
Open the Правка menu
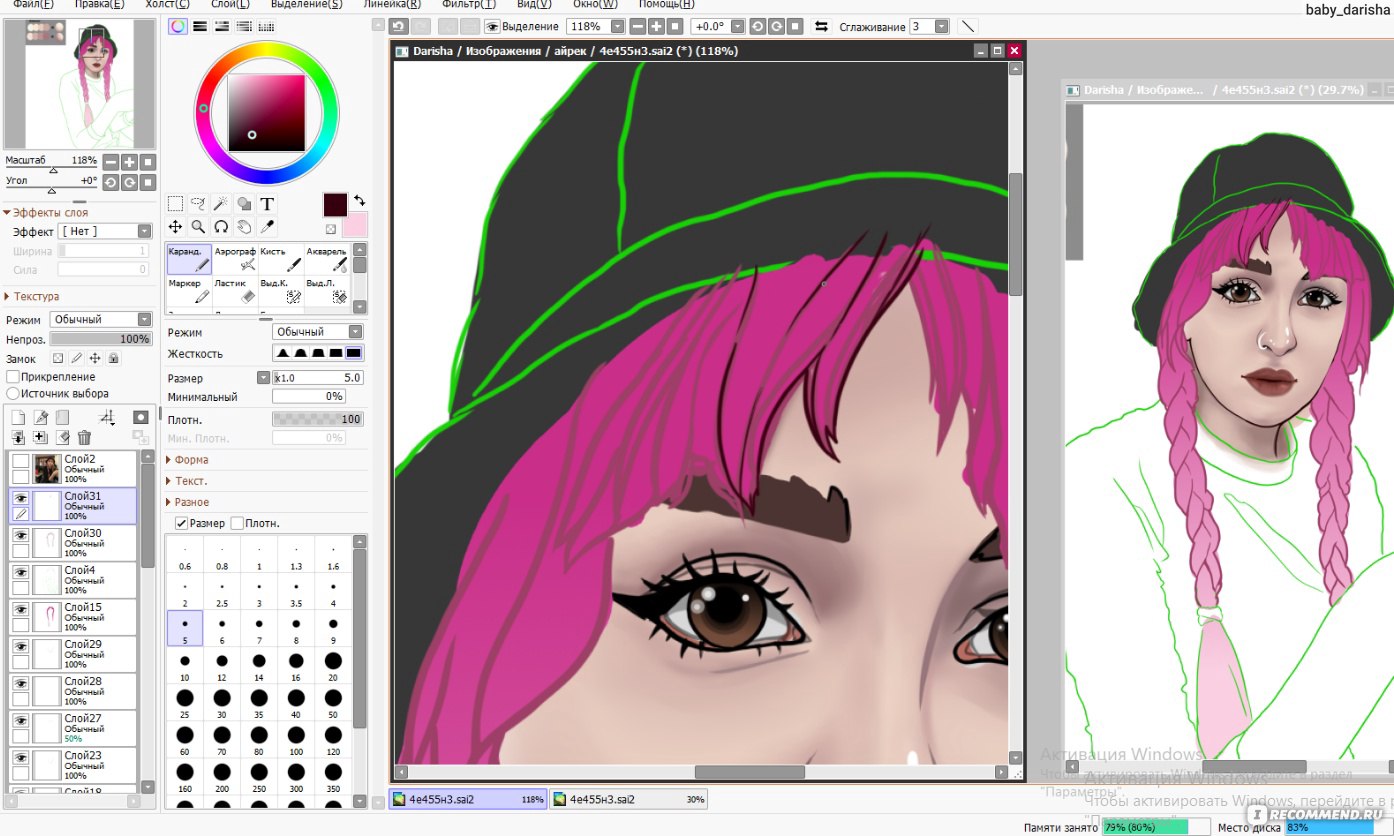click(100, 4)
